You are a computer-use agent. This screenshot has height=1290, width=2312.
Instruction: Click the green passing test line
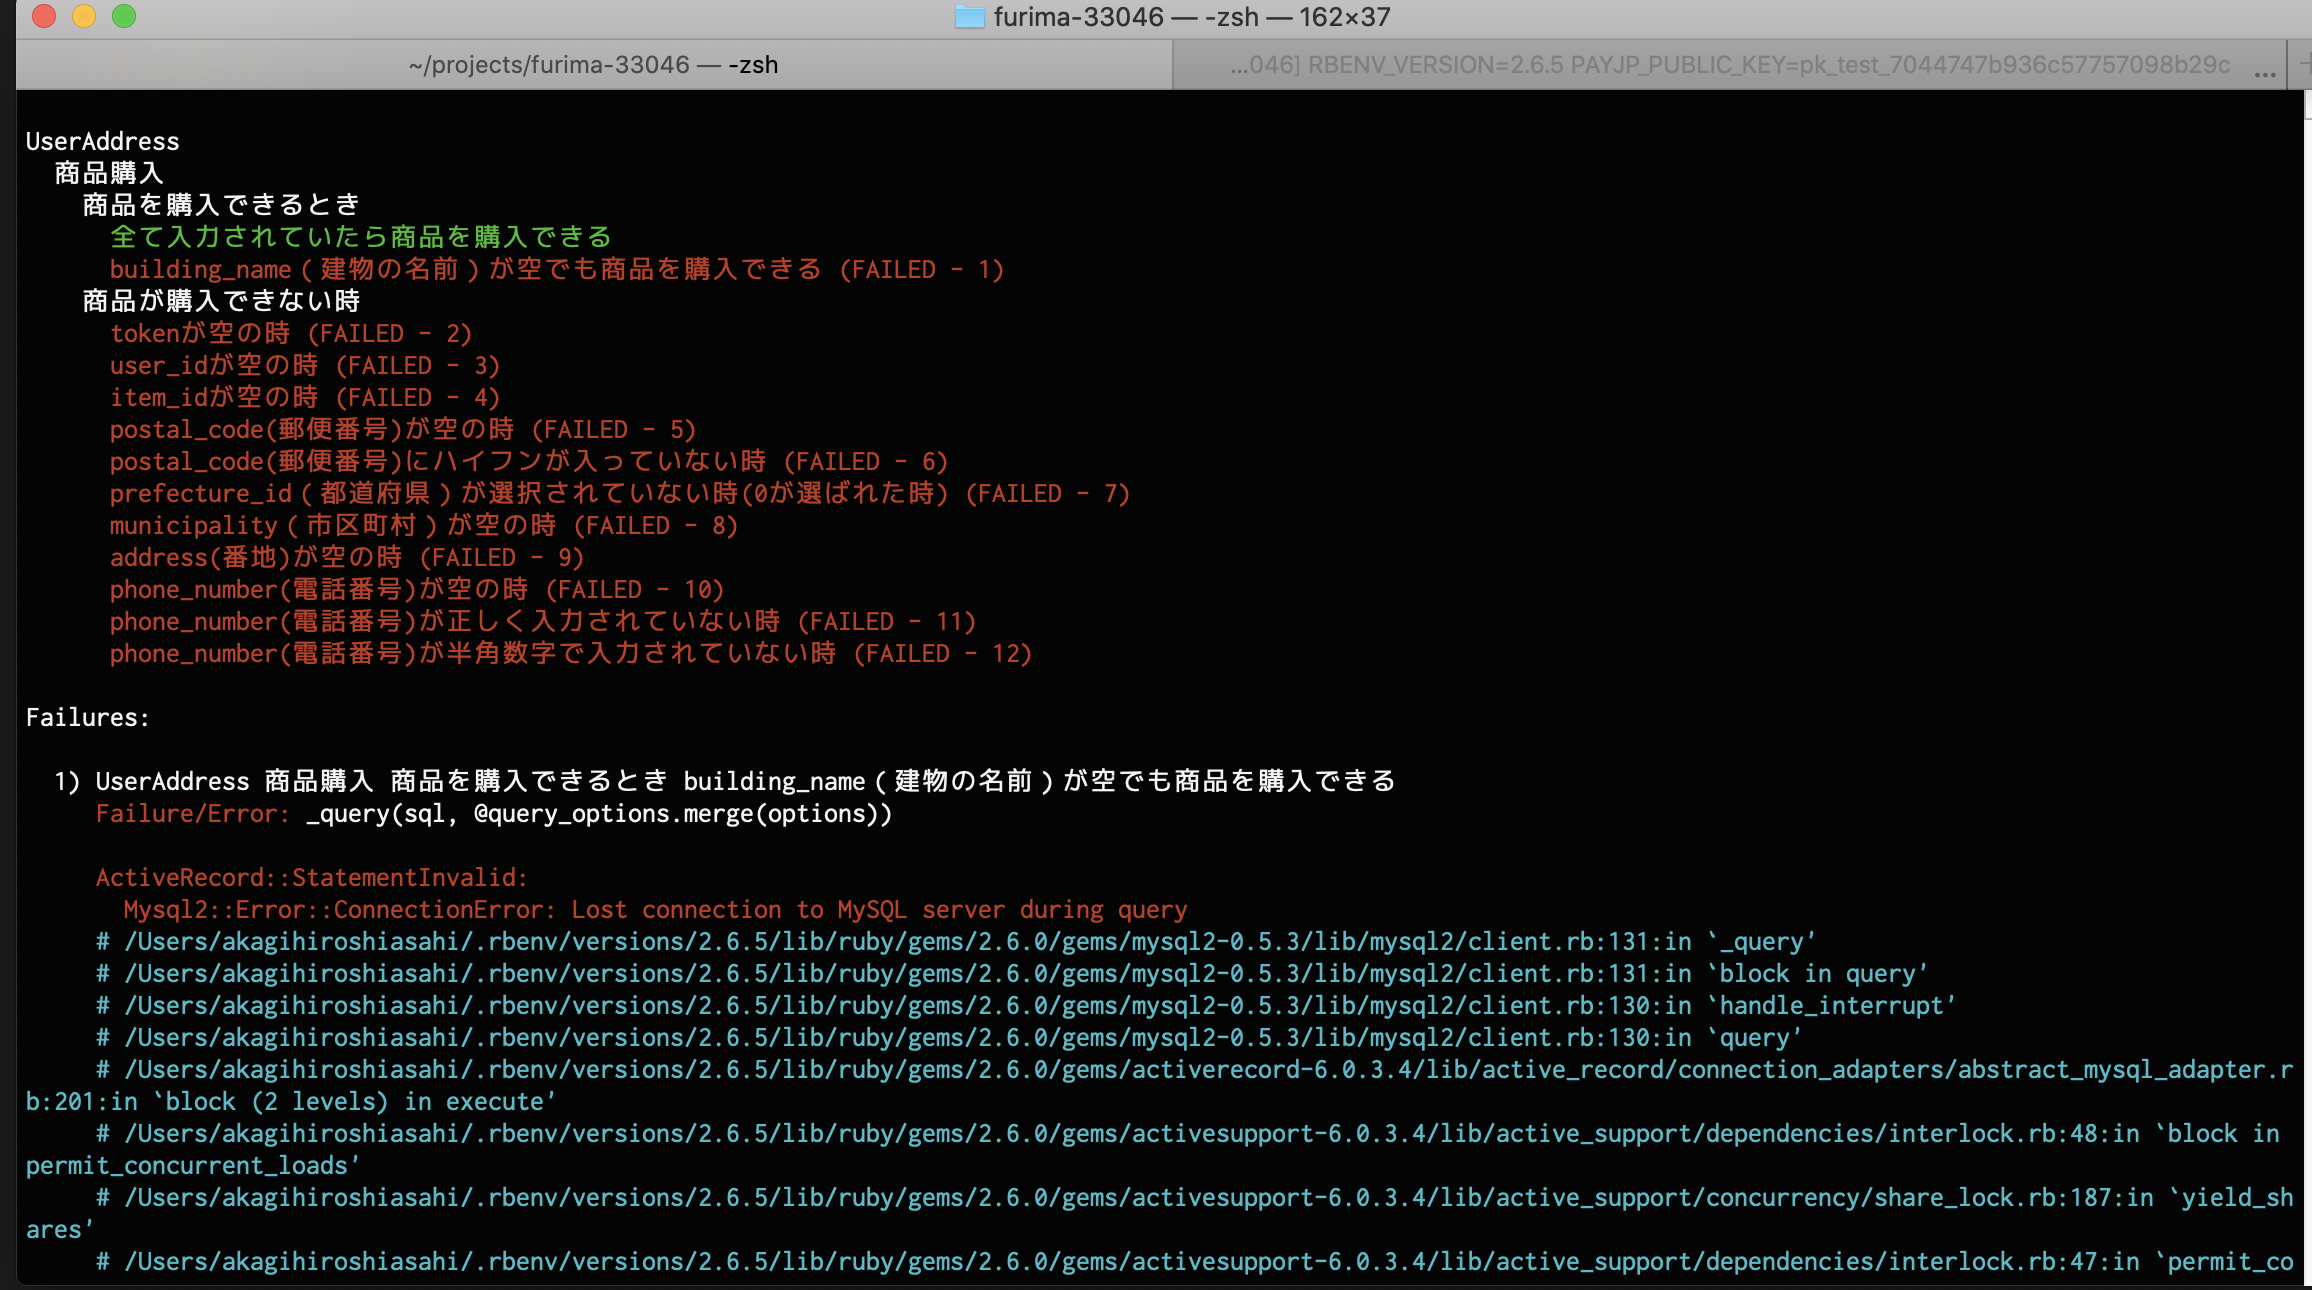[x=360, y=237]
